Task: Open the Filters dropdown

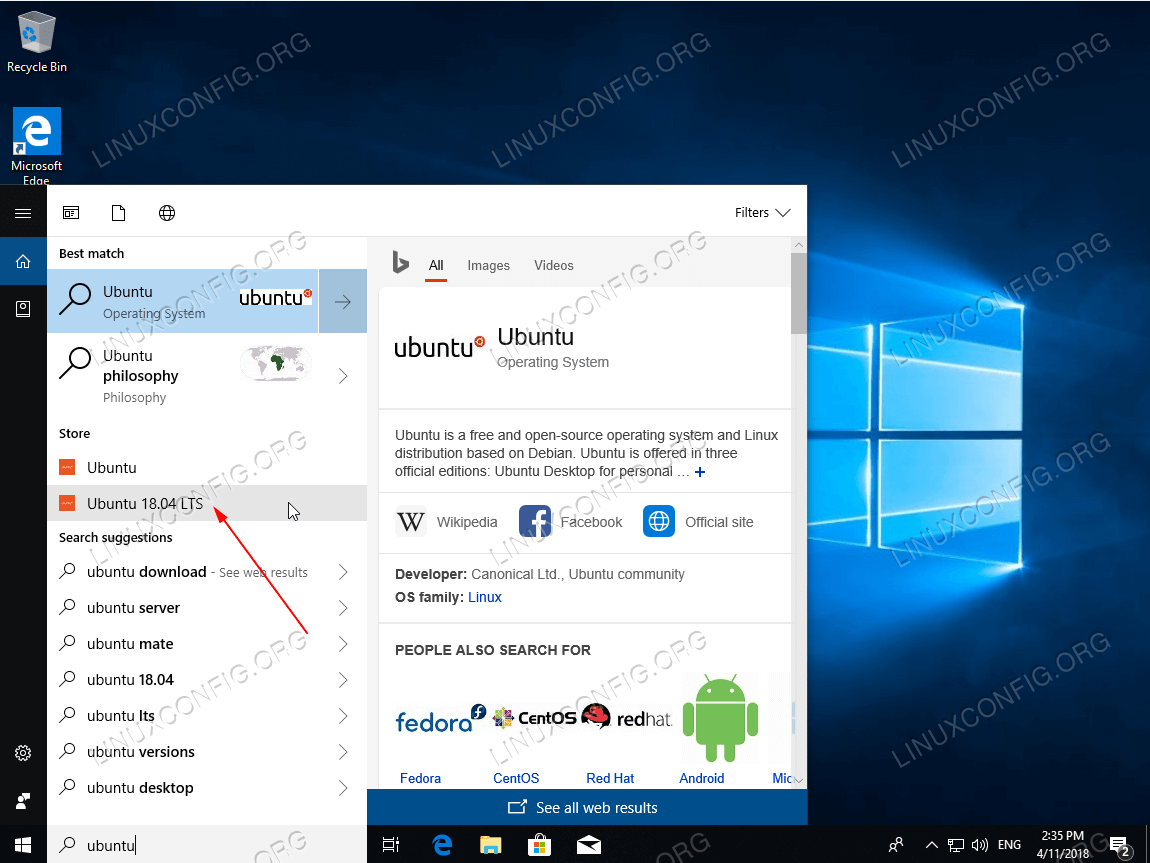Action: click(x=763, y=213)
